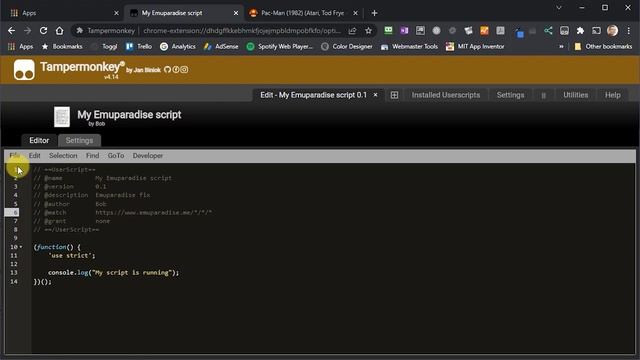640x360 pixels.
Task: Open the MIT App Inventor bookmark
Action: [475, 47]
